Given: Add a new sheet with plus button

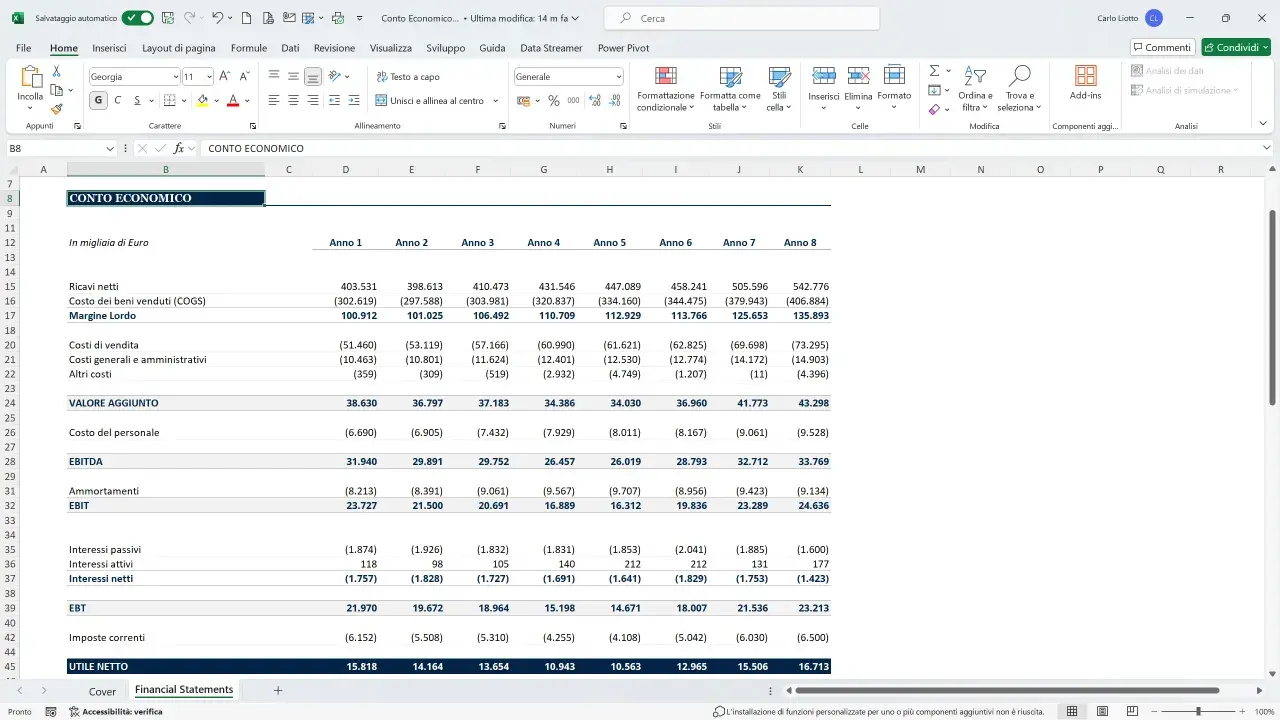Looking at the screenshot, I should tap(278, 691).
